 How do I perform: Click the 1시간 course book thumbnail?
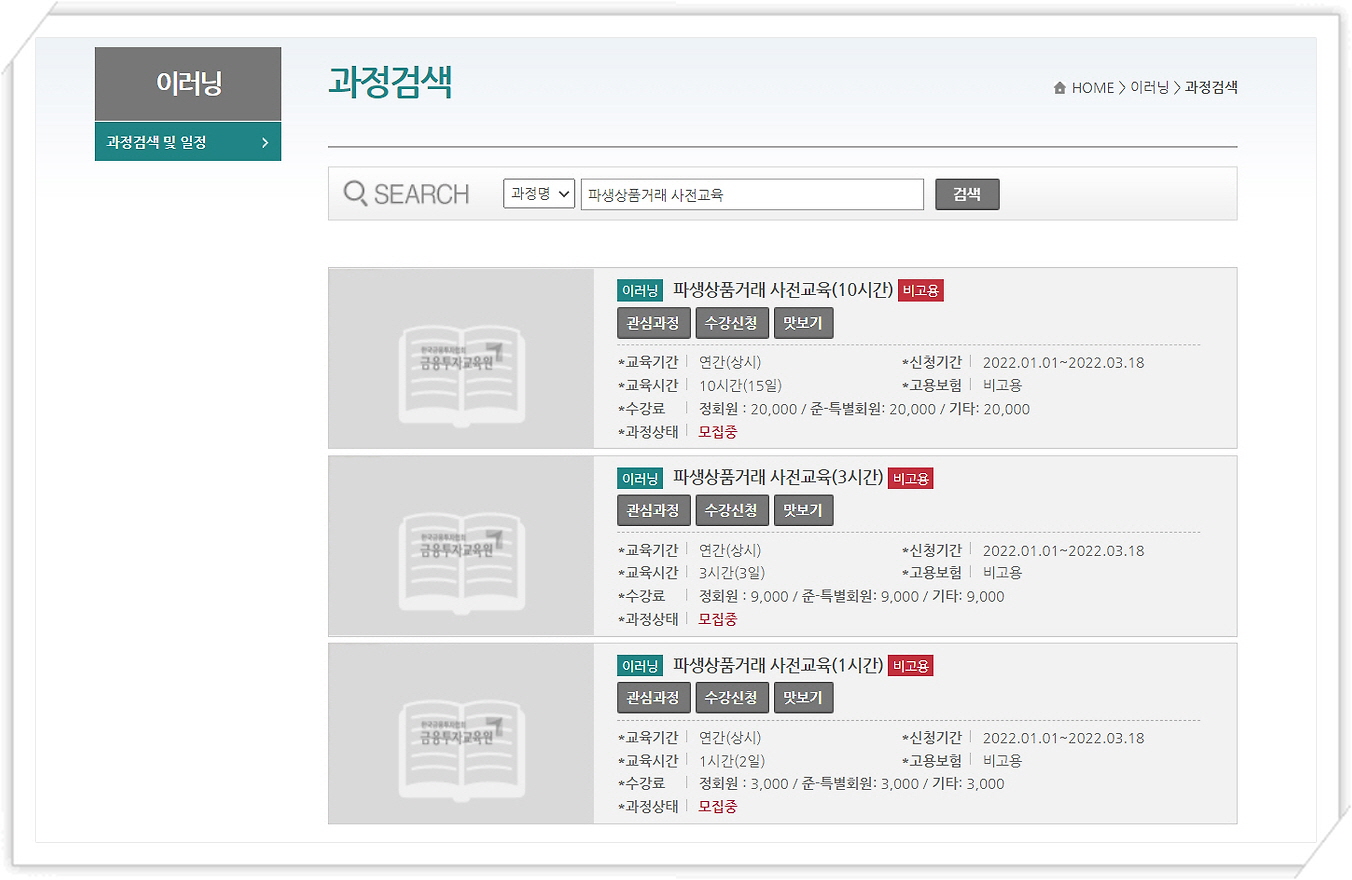coord(461,734)
